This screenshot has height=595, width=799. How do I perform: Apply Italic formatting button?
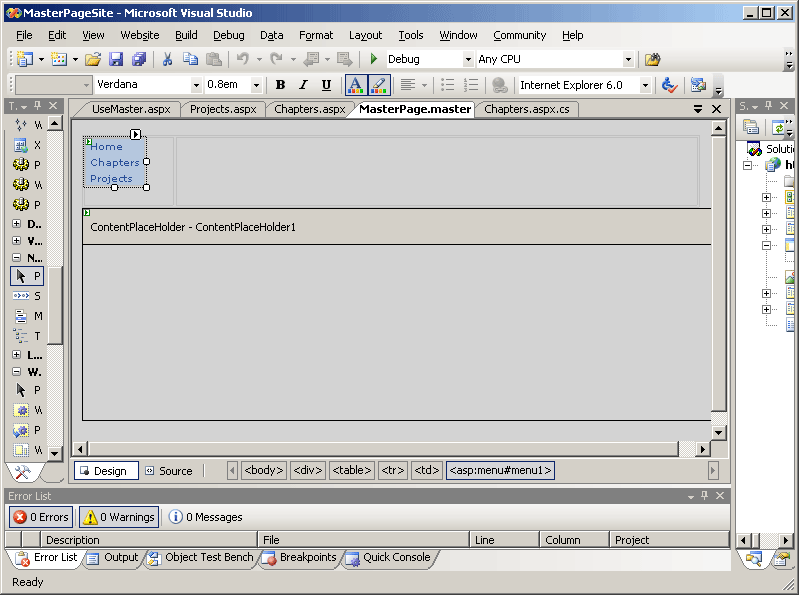tap(303, 85)
